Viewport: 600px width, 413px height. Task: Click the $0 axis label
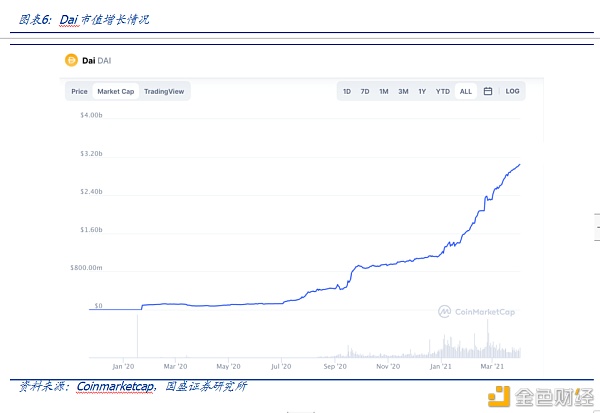click(98, 305)
